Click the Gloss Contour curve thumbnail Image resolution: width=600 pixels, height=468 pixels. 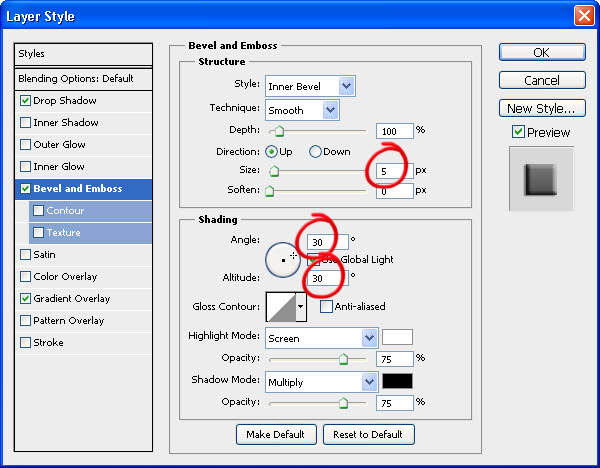click(281, 307)
